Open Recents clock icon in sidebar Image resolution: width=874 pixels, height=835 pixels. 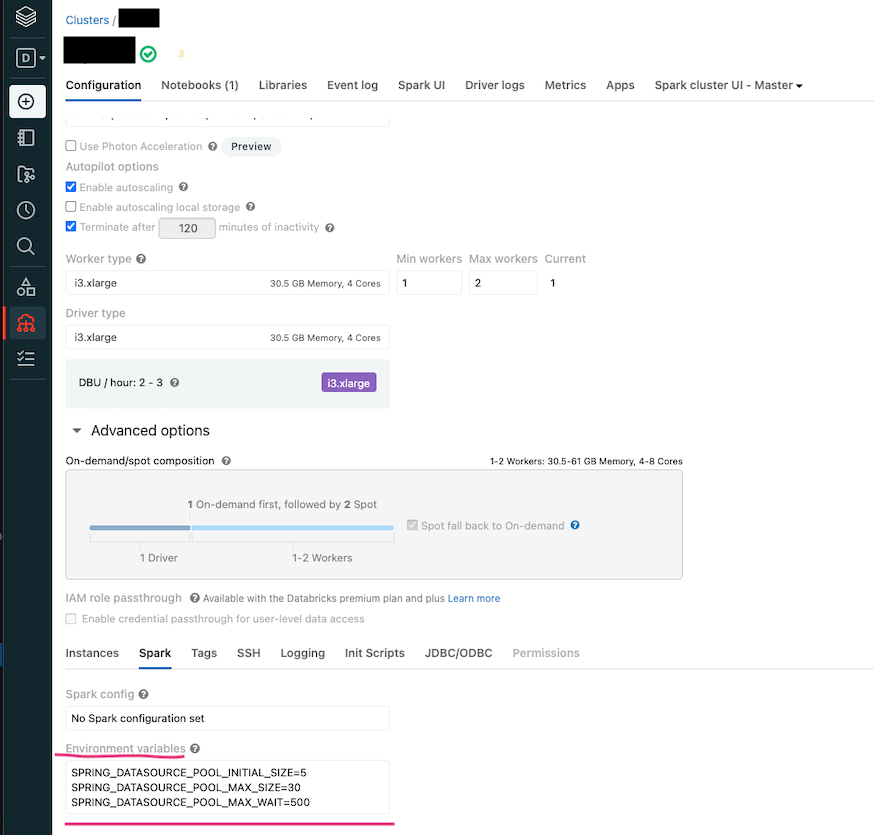click(x=27, y=209)
